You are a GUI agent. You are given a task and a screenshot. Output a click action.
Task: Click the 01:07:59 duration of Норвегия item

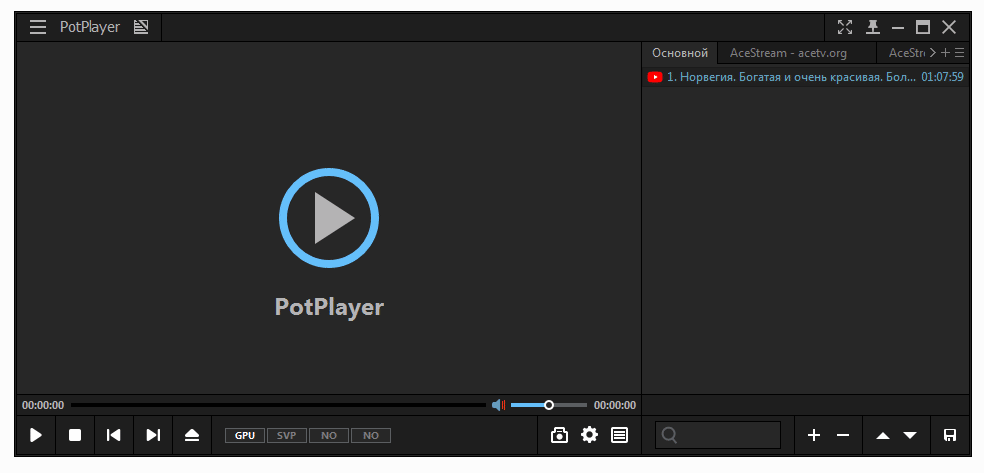click(x=942, y=77)
